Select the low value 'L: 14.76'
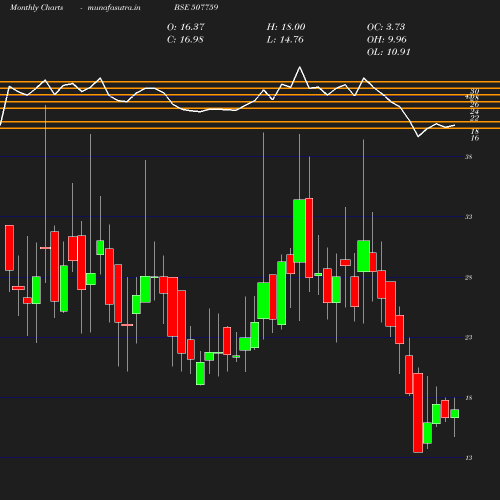The width and height of the screenshot is (500, 500). [x=285, y=40]
